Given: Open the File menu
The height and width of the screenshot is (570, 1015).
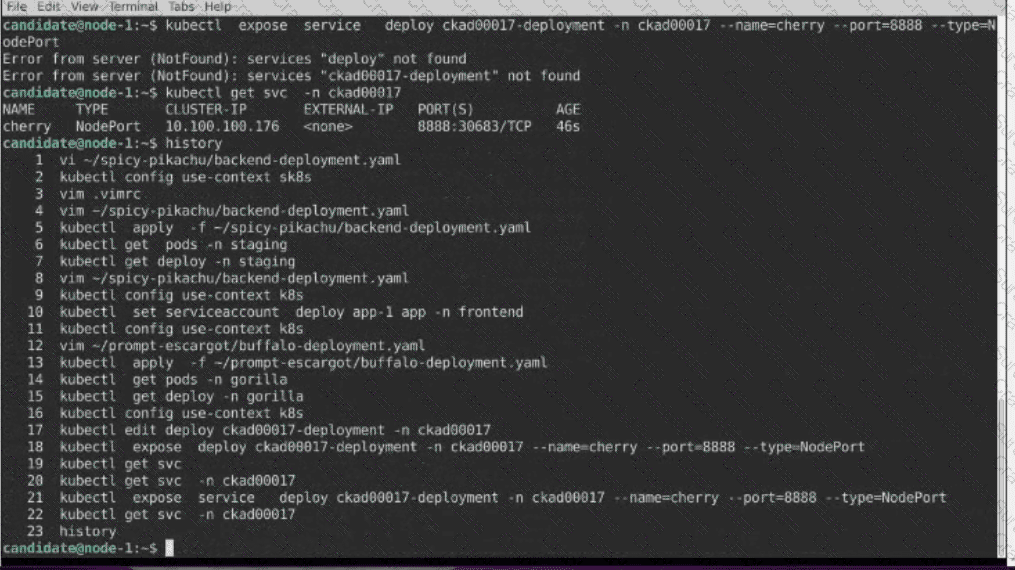Looking at the screenshot, I should 17,6.
